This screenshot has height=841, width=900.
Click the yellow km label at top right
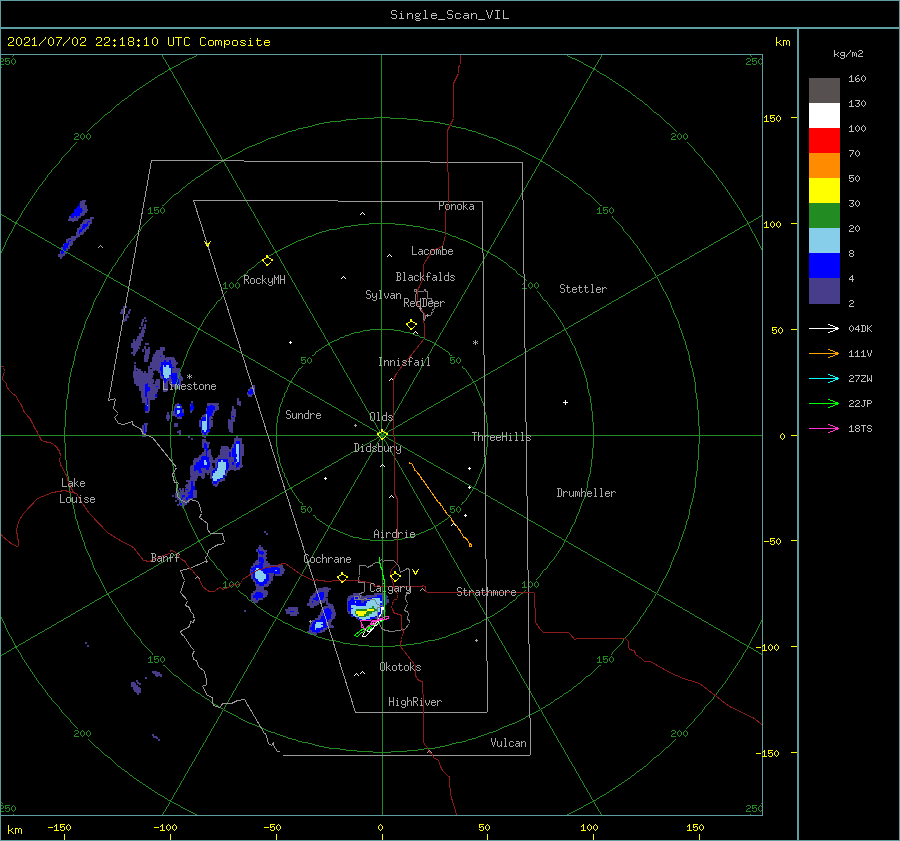(782, 42)
